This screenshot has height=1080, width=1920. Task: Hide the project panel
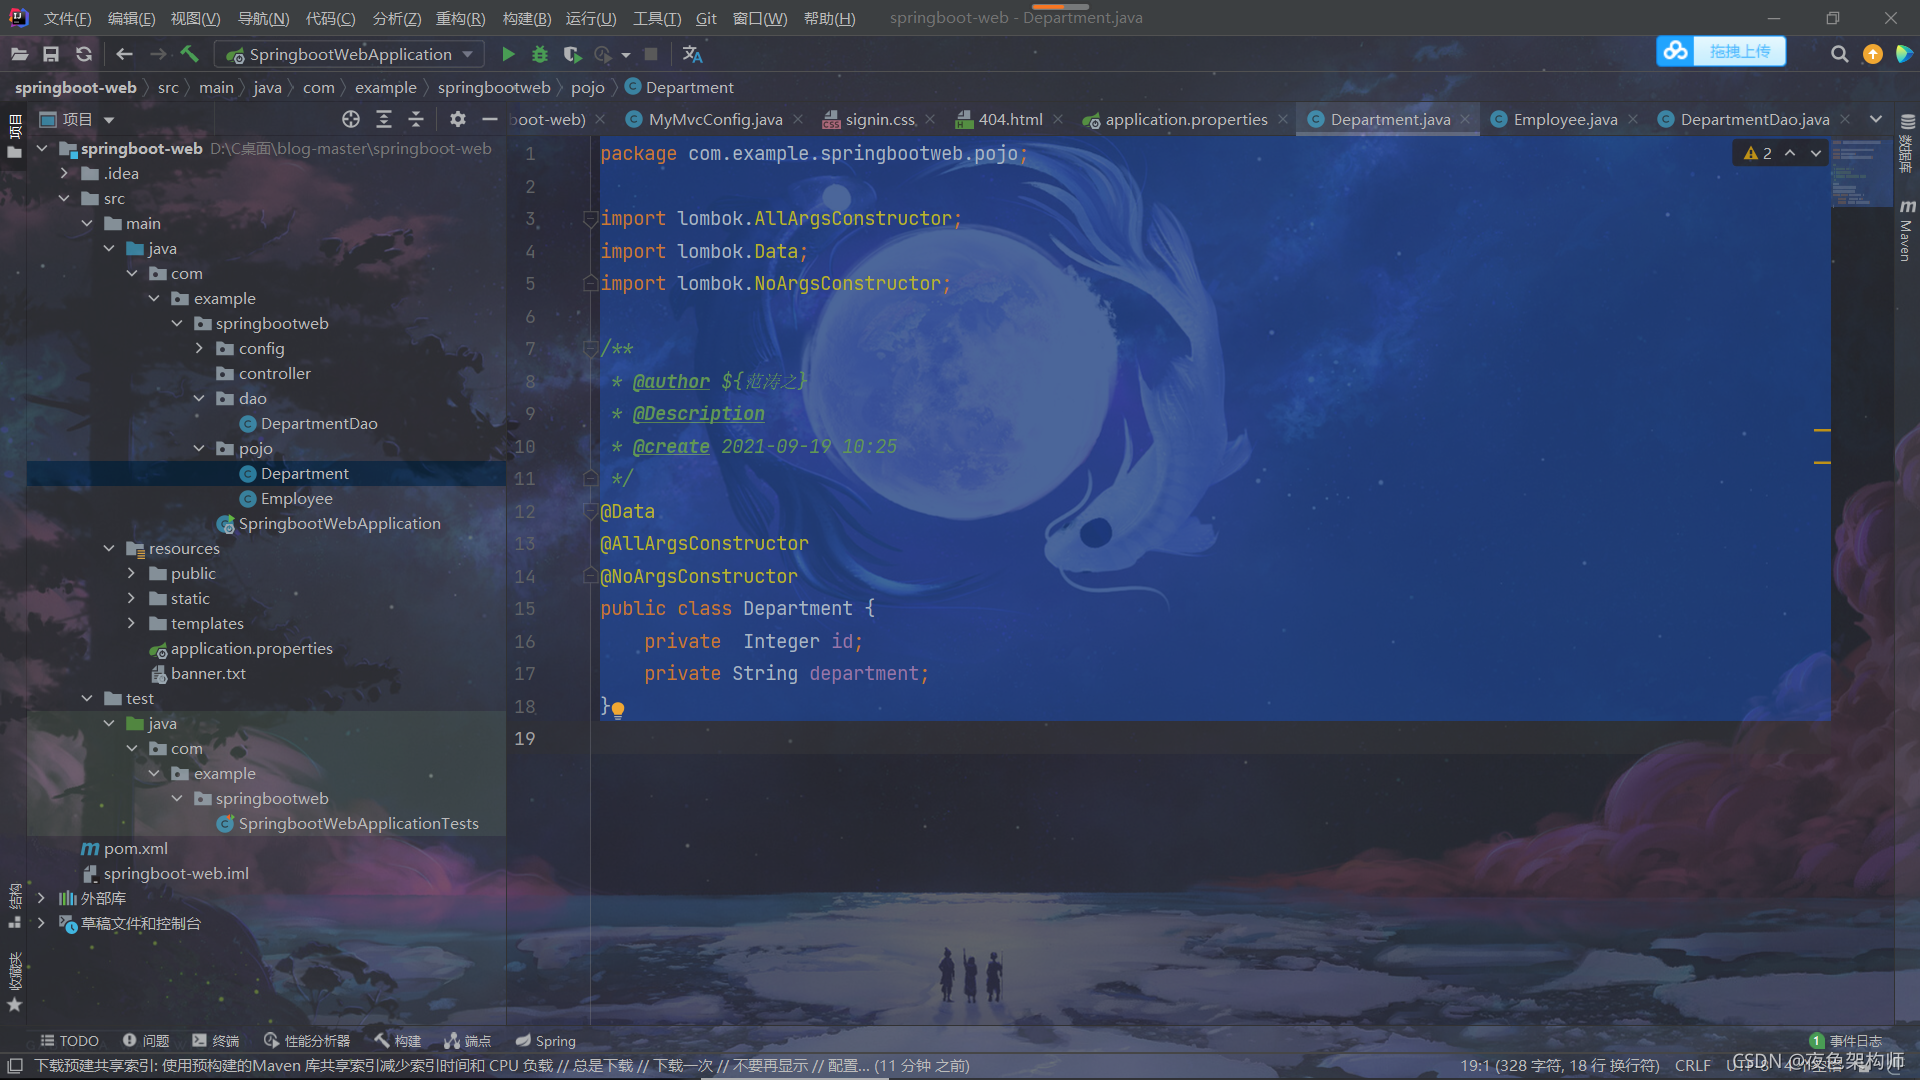tap(489, 119)
